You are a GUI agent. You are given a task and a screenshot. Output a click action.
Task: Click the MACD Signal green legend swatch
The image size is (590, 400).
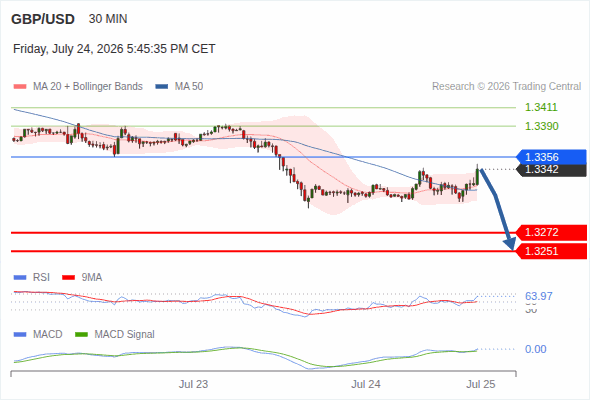click(x=81, y=334)
